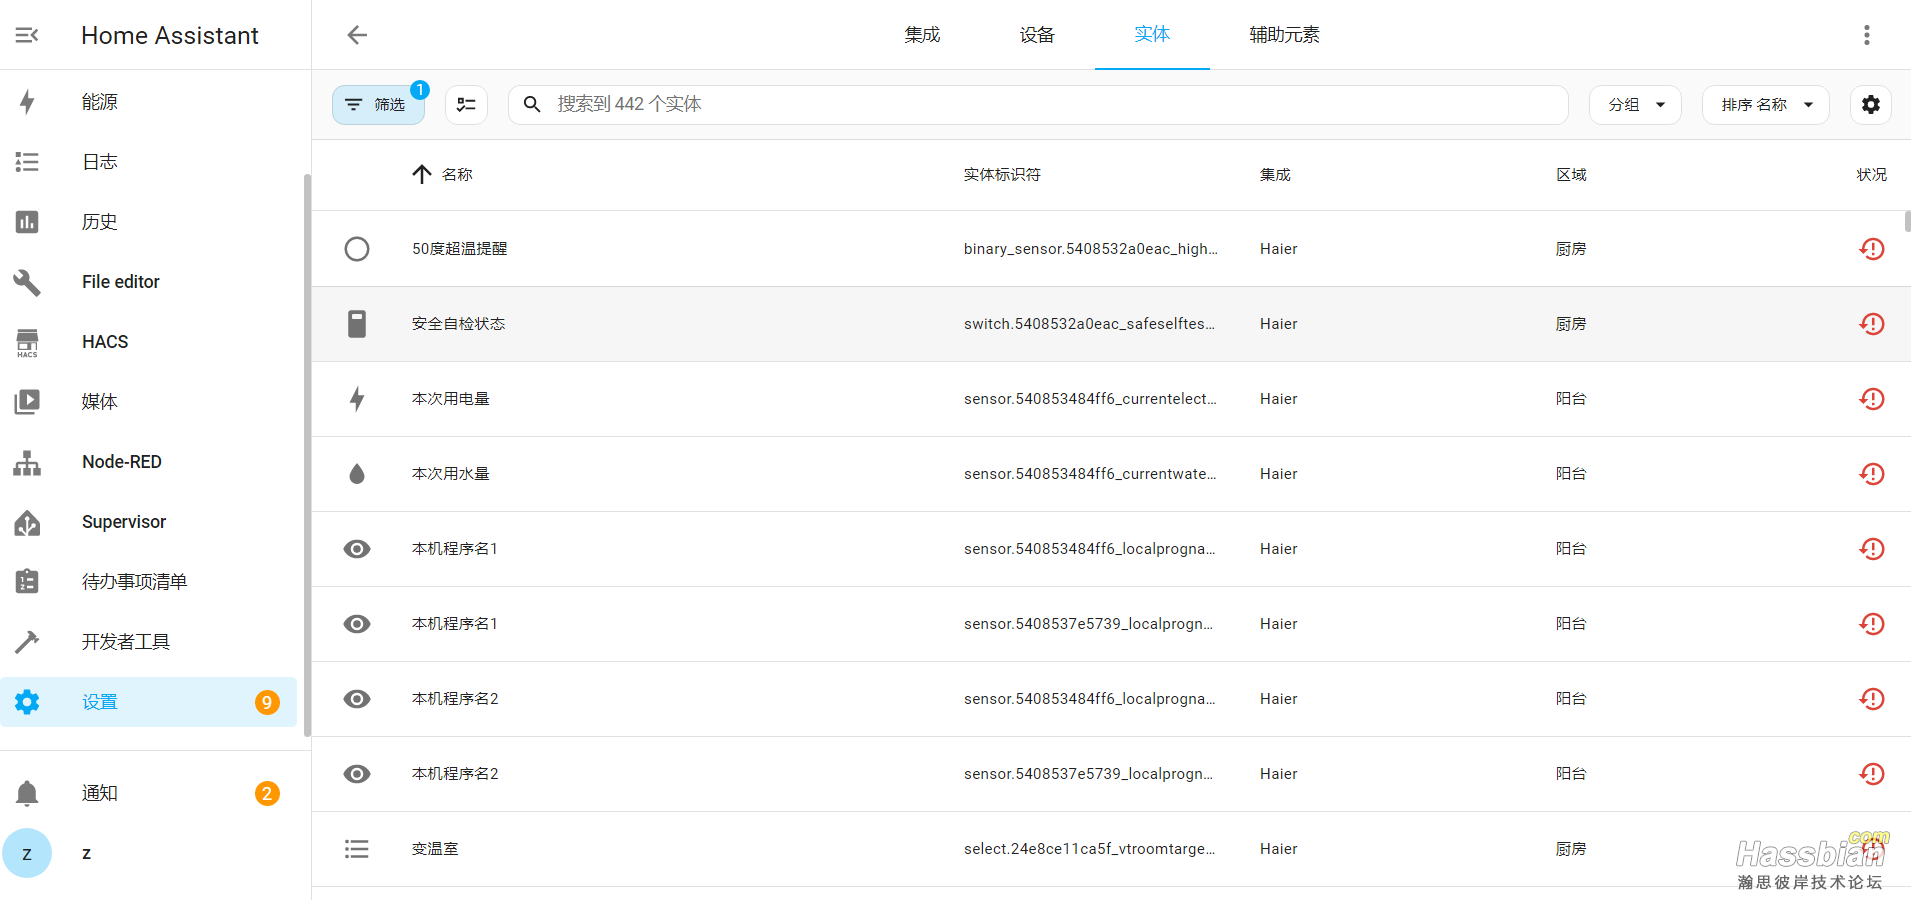The image size is (1911, 900).
Task: Click status icon for 50度超温提醒 row
Action: coord(1871,249)
